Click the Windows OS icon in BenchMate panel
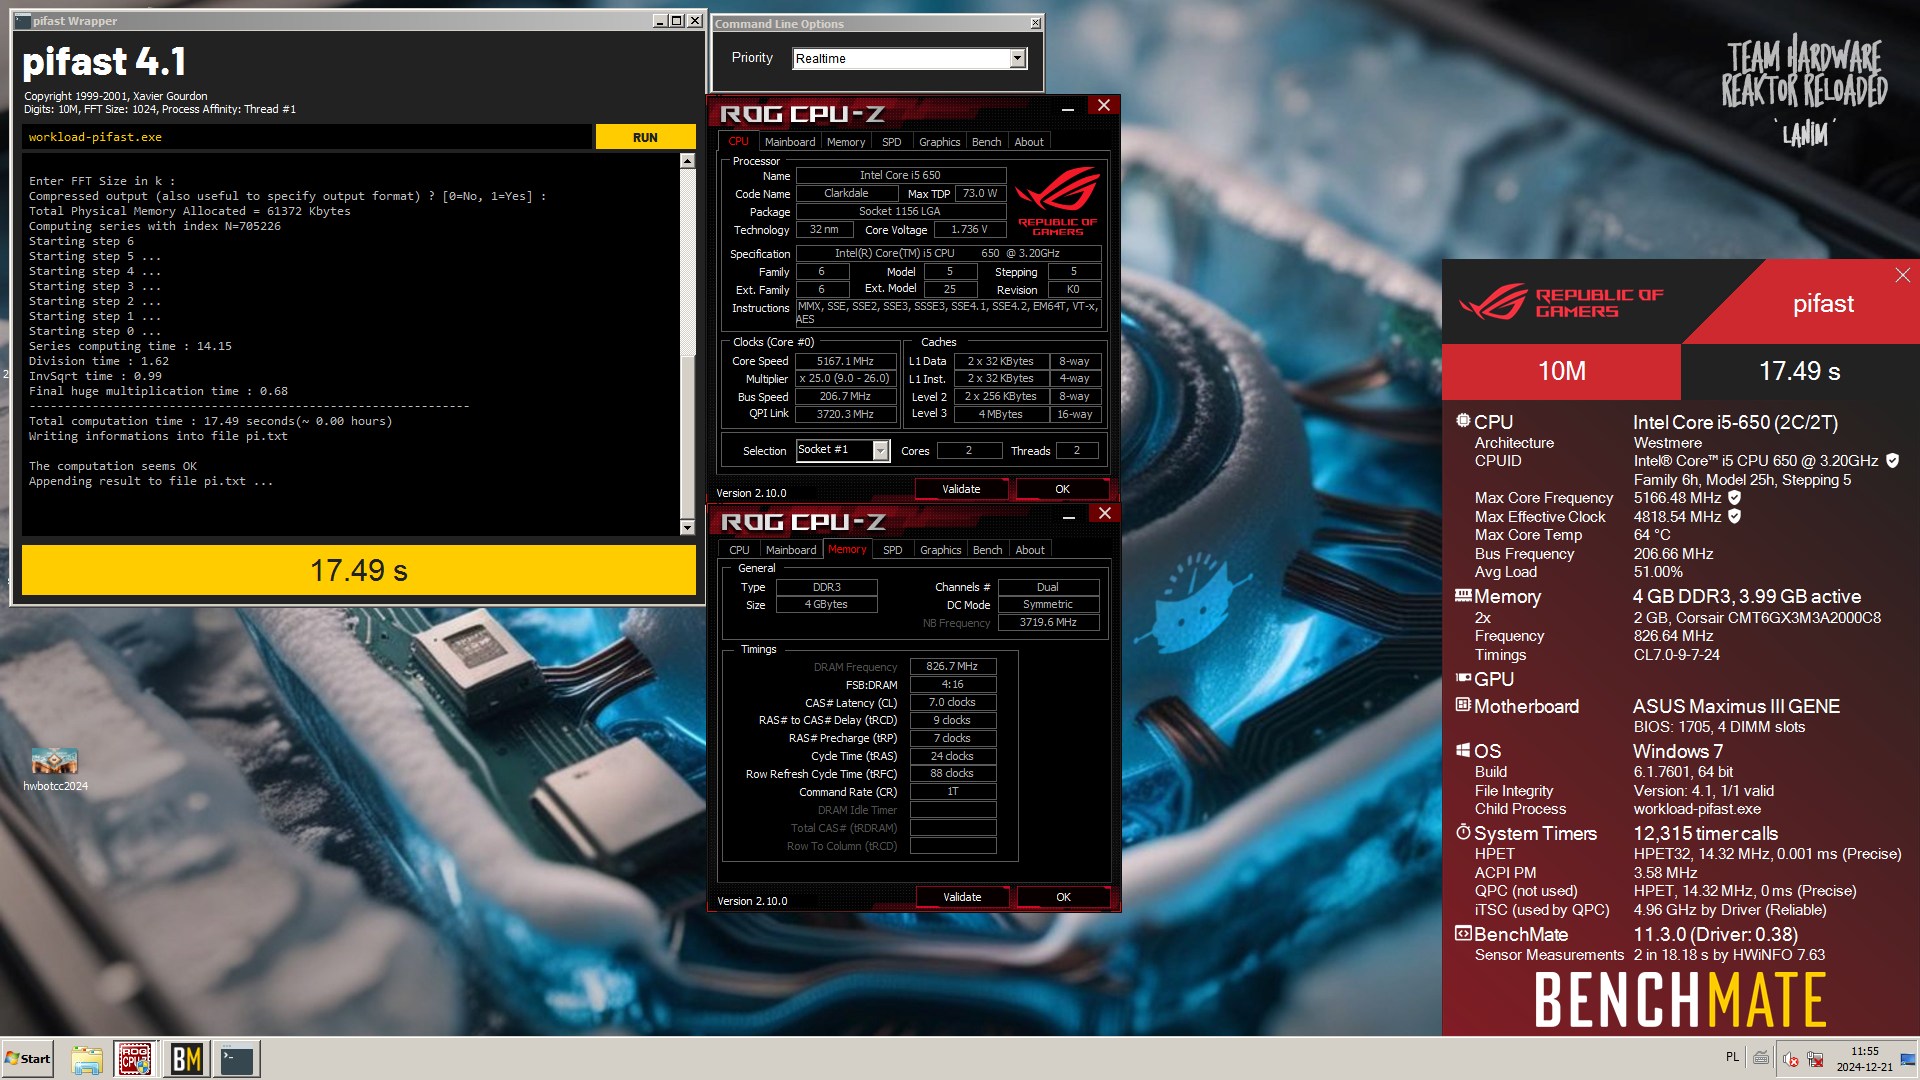This screenshot has height=1080, width=1920. pos(1463,750)
